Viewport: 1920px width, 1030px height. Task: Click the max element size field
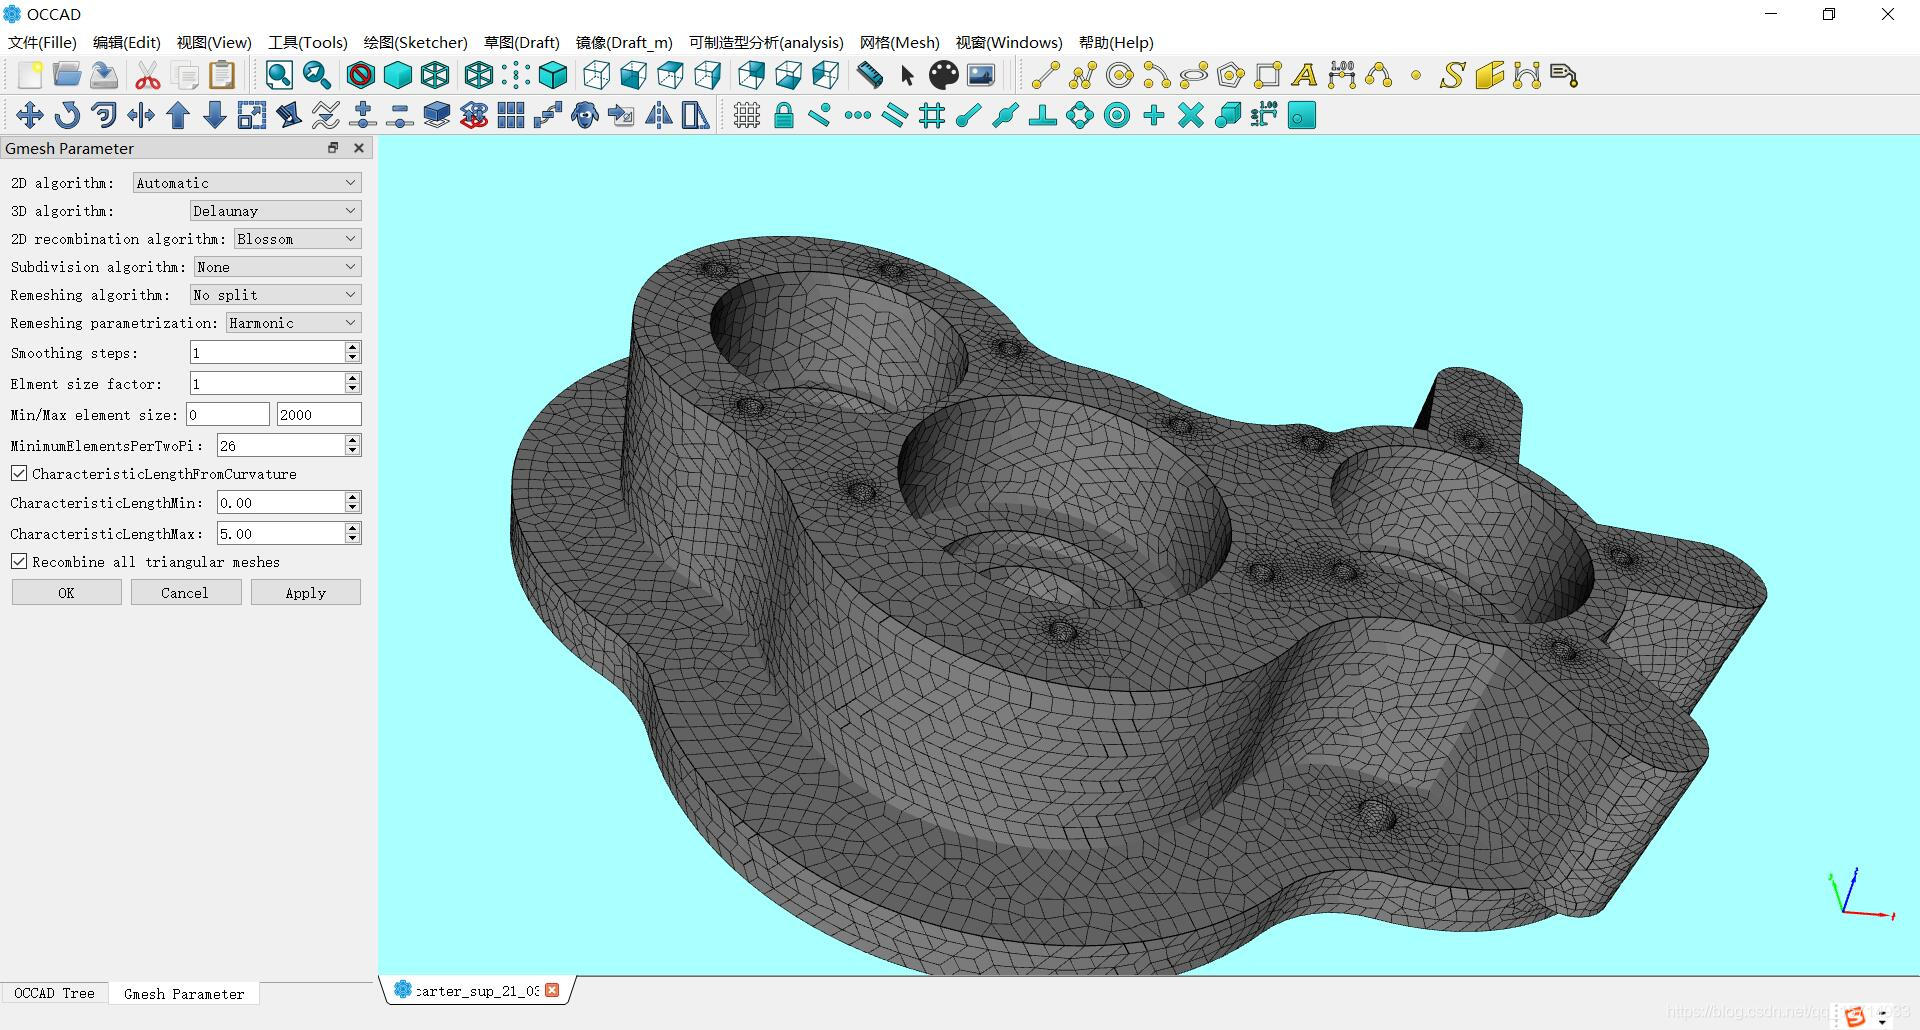(x=318, y=415)
